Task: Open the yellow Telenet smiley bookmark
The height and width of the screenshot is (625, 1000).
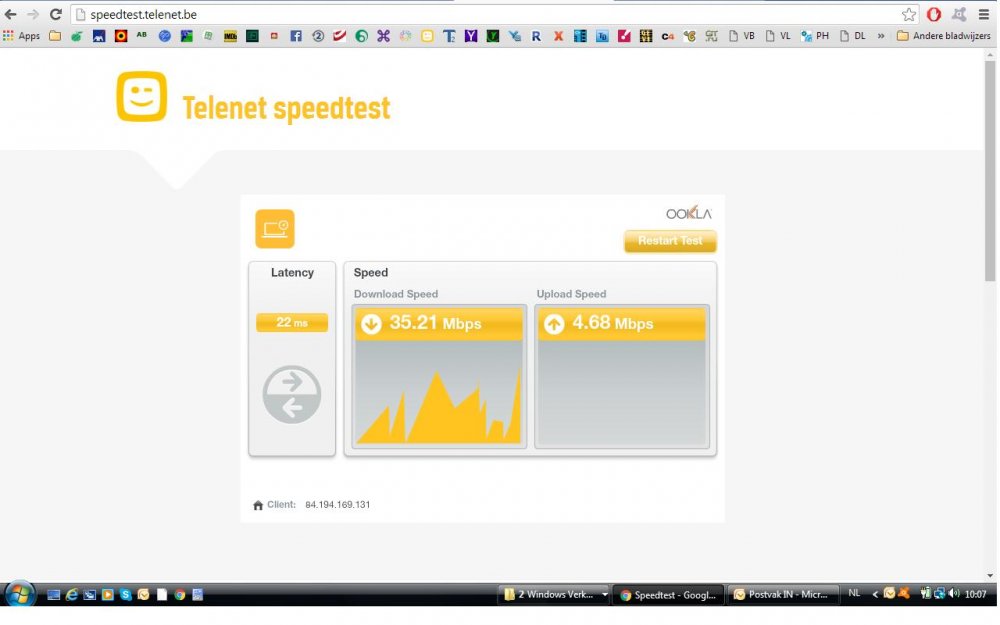Action: pos(427,36)
